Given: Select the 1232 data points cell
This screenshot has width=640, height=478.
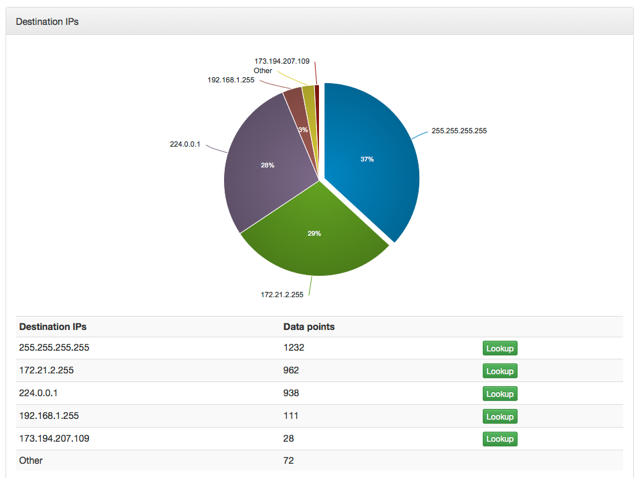Looking at the screenshot, I should pos(294,348).
